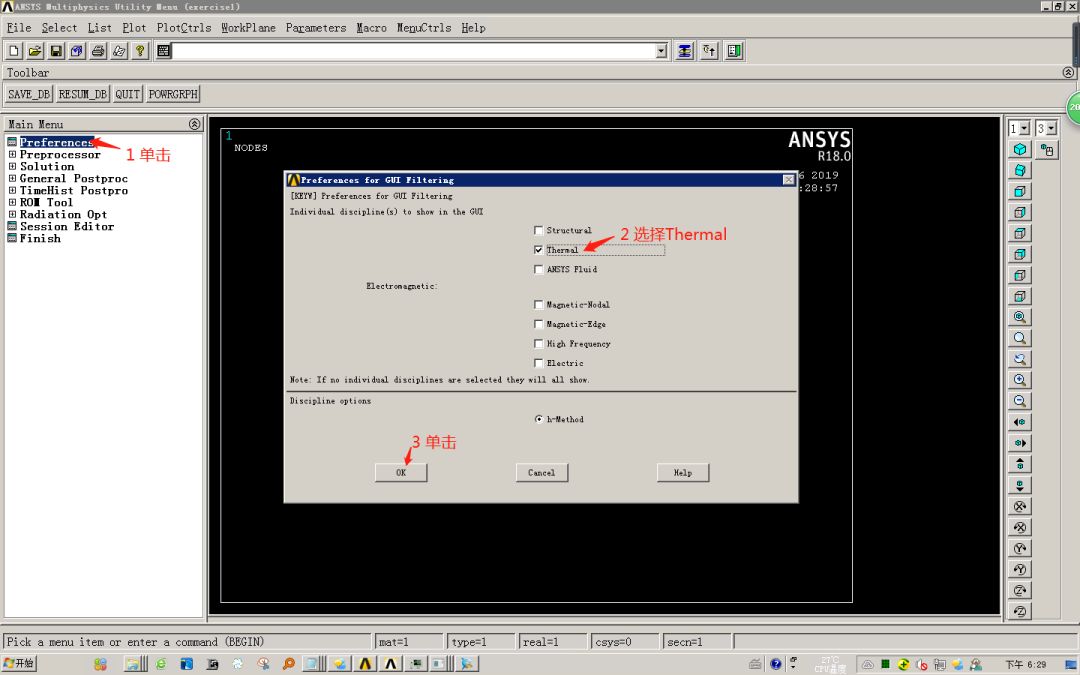Uncheck the Thermal discipline checkbox
Viewport: 1080px width, 675px height.
pyautogui.click(x=538, y=249)
